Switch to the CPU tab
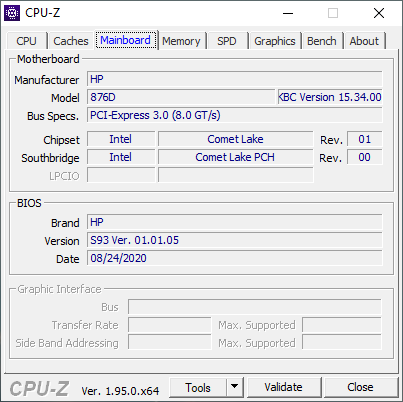The image size is (403, 402). click(26, 41)
